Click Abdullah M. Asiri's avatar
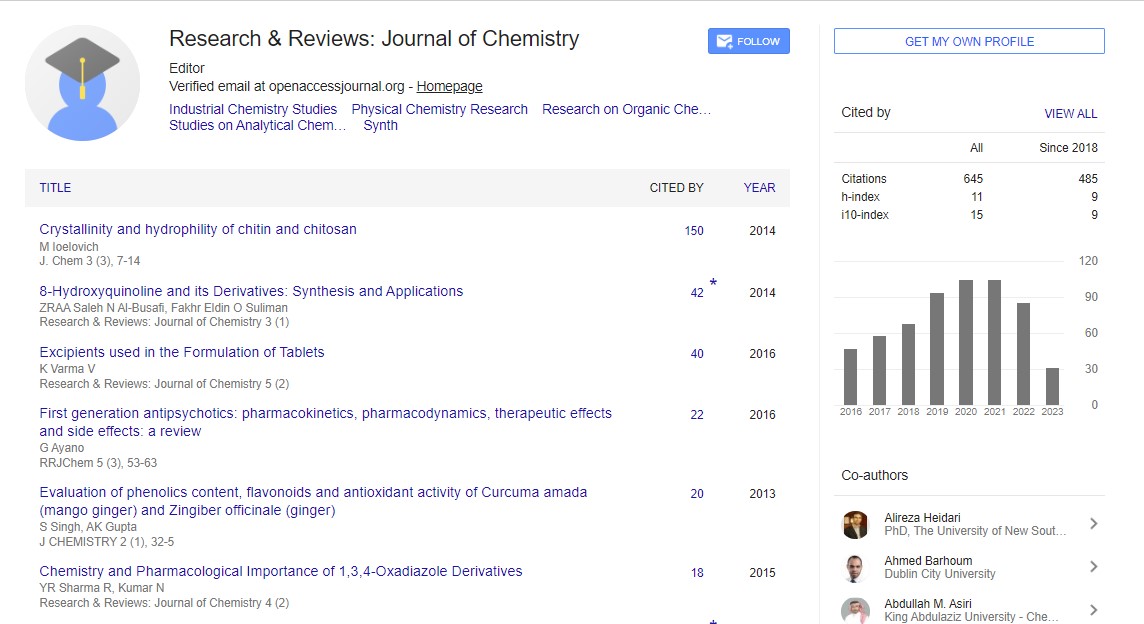Image resolution: width=1144 pixels, height=624 pixels. coord(855,610)
